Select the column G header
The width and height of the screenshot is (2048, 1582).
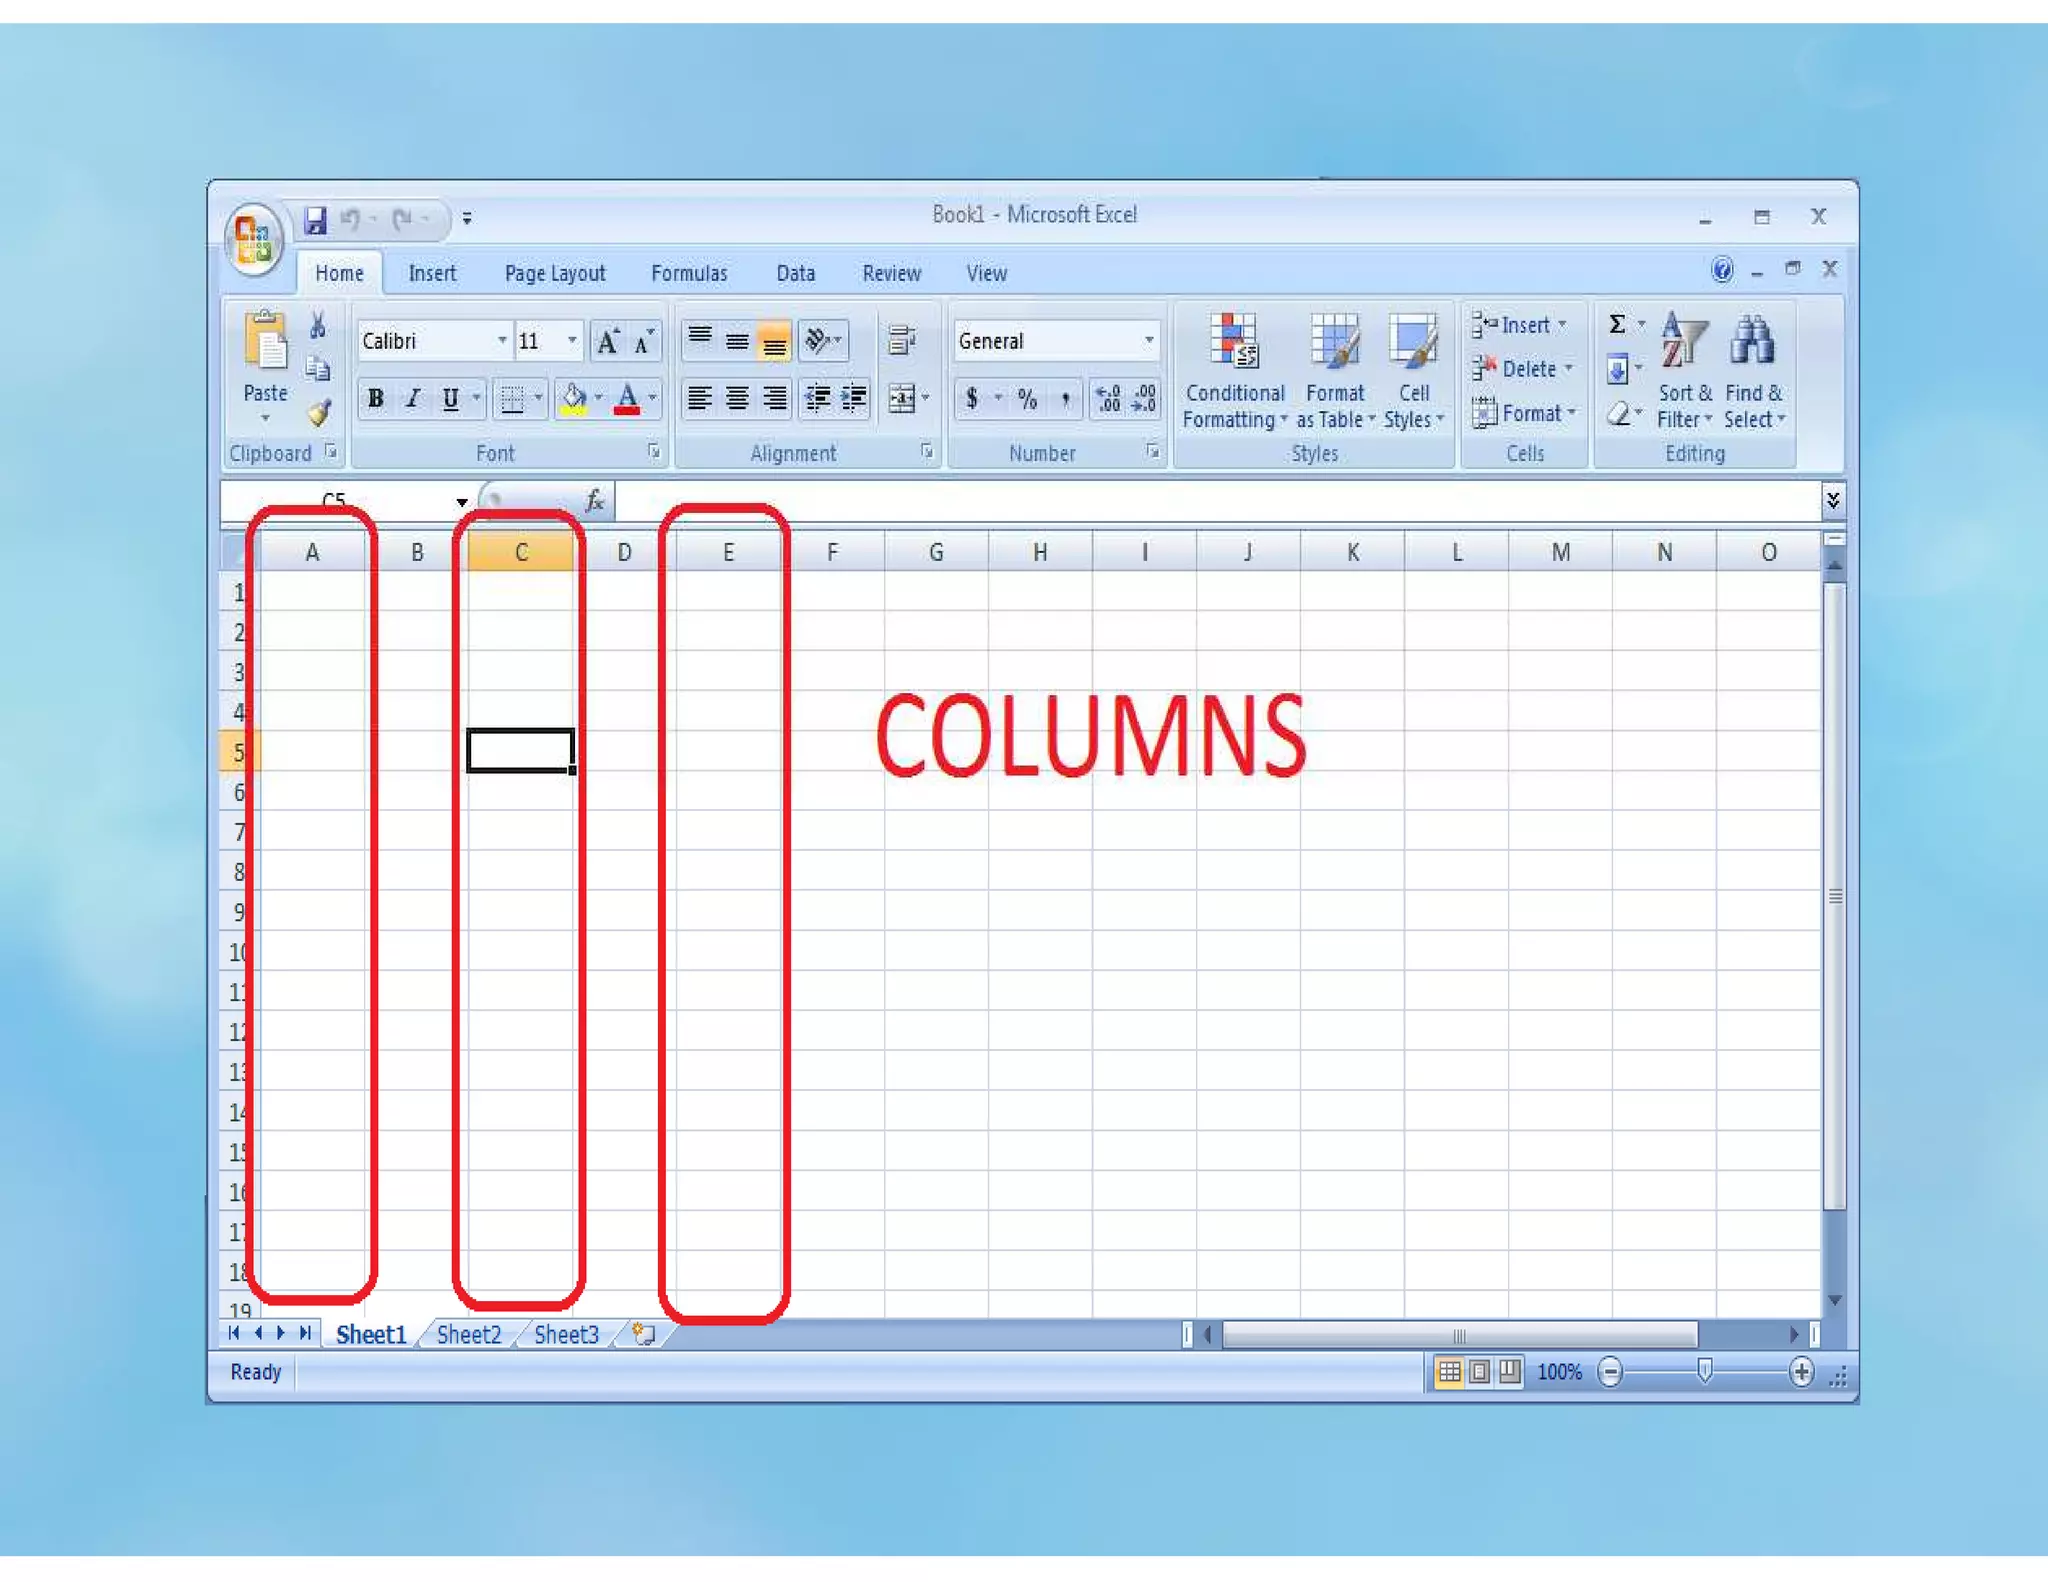[936, 552]
